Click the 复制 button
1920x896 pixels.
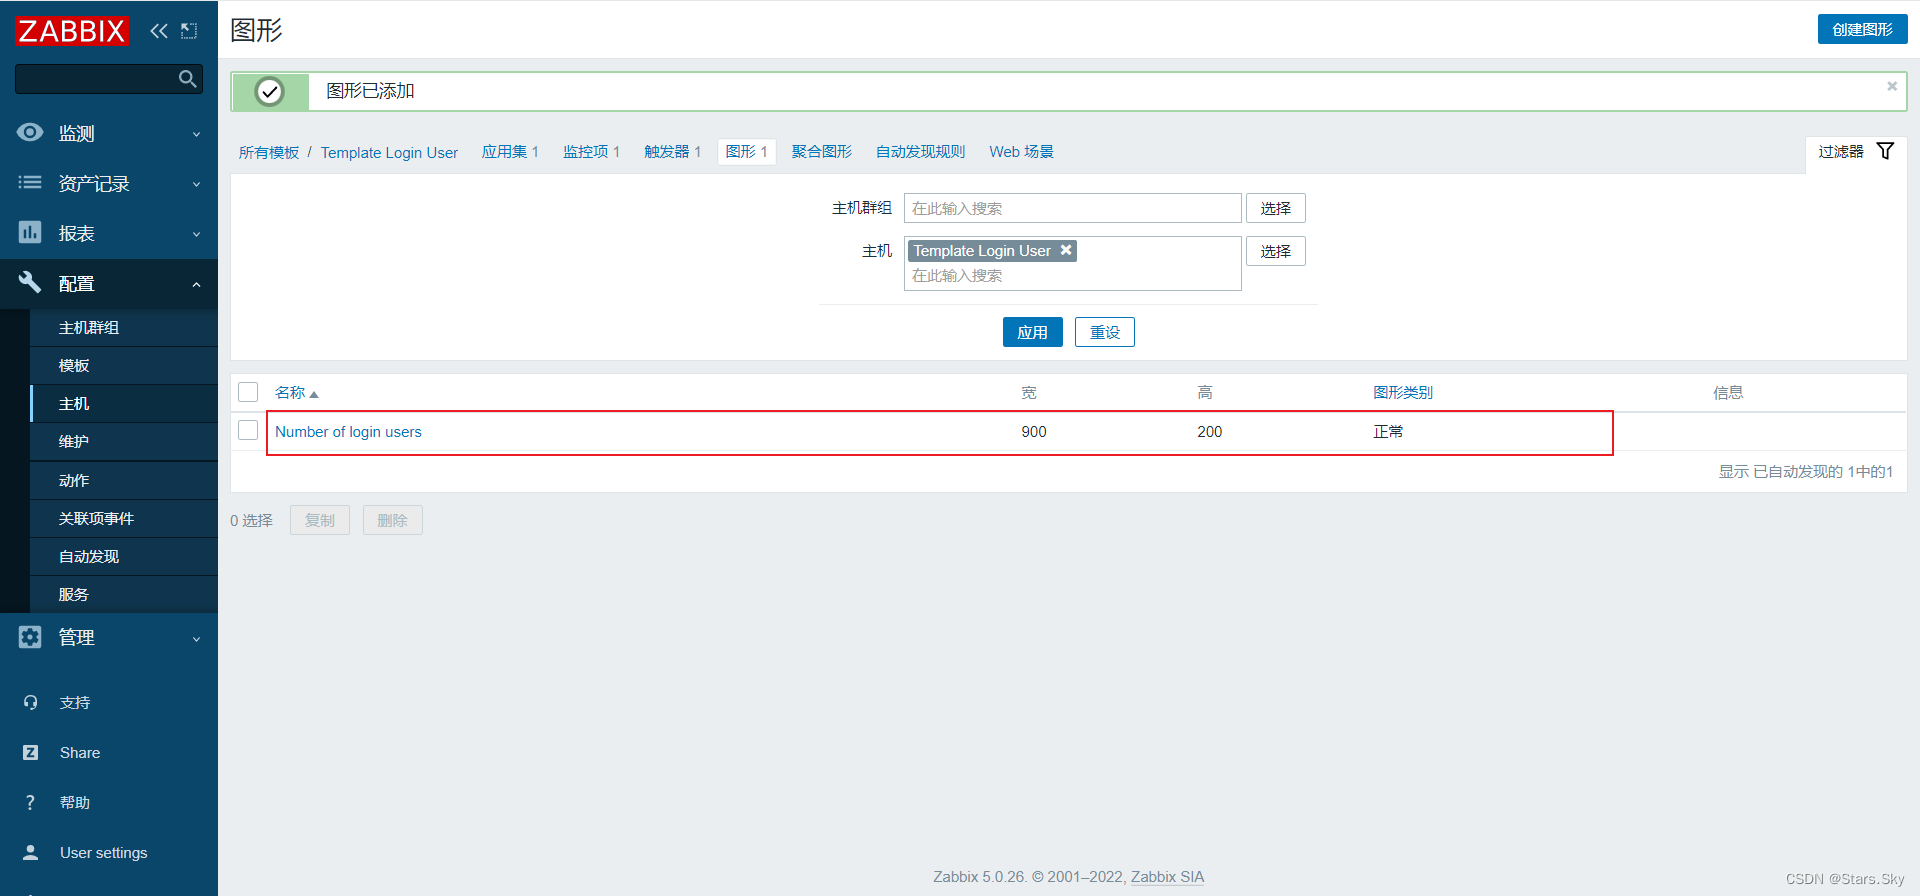pos(319,520)
